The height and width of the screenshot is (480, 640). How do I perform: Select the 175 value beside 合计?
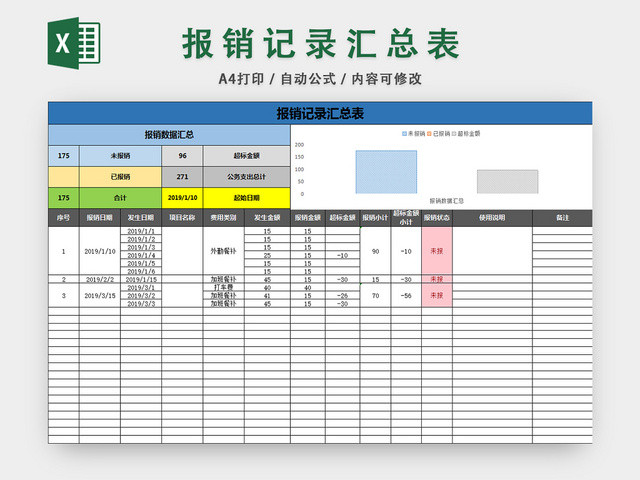64,198
